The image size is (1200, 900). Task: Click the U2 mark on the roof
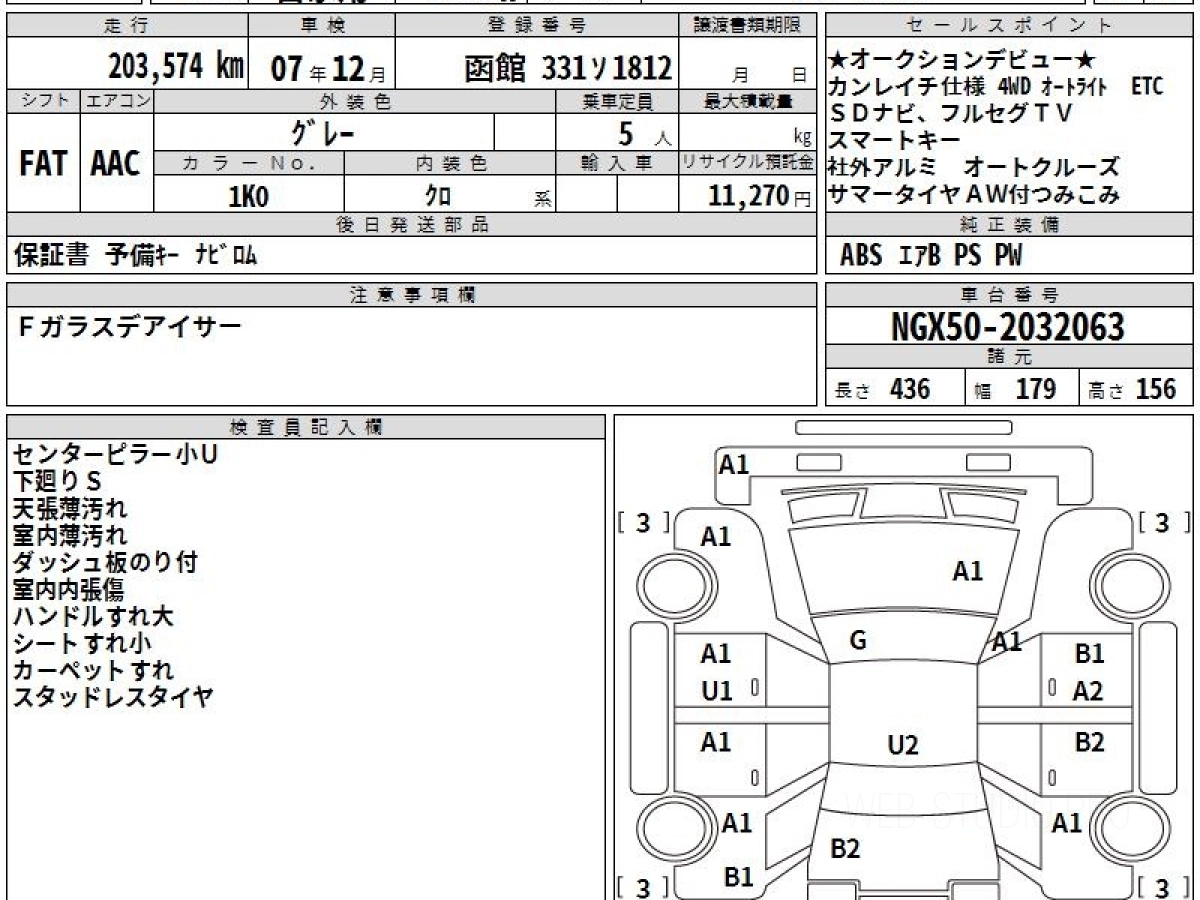pyautogui.click(x=903, y=744)
